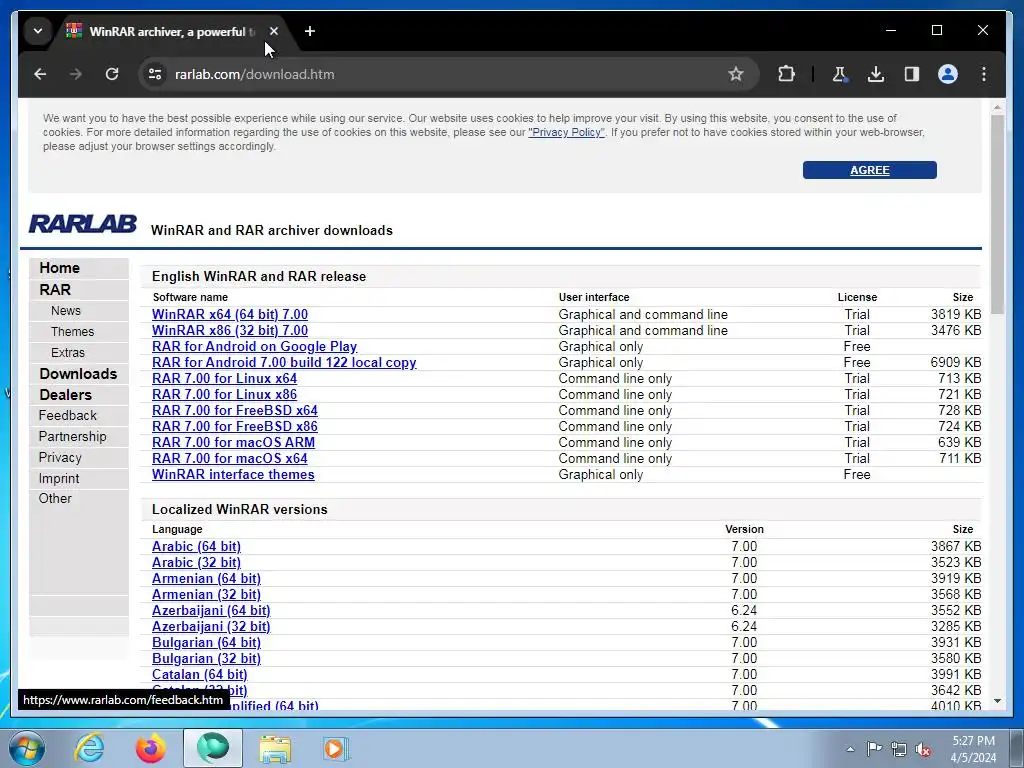Close the WinRAR archiver tab
The width and height of the screenshot is (1024, 768).
274,31
